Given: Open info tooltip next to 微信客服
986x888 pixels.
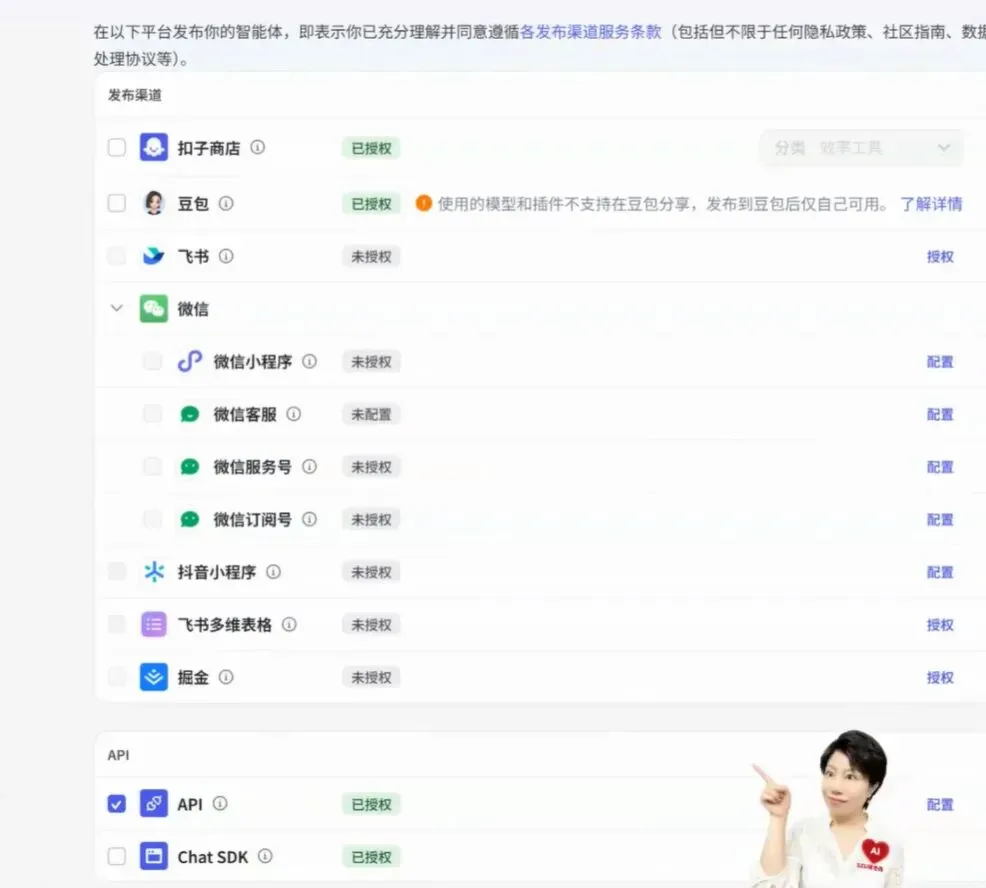Looking at the screenshot, I should [x=294, y=414].
